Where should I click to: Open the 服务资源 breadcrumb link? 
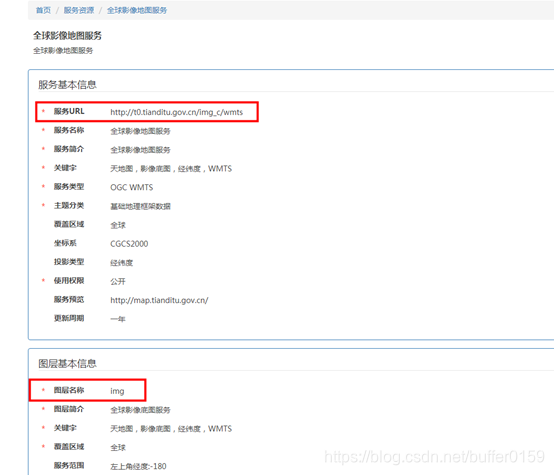[79, 10]
